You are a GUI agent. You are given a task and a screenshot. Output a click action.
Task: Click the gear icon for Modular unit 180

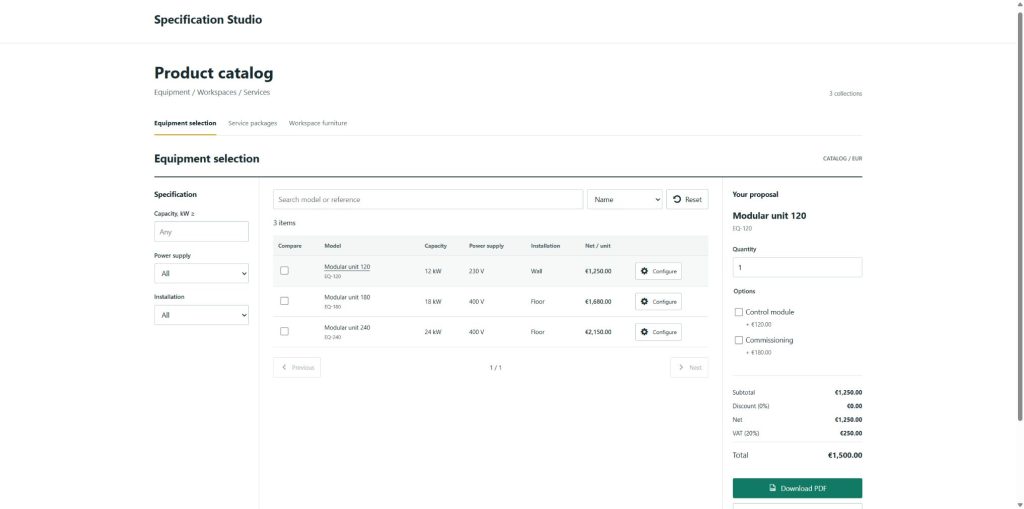click(645, 301)
